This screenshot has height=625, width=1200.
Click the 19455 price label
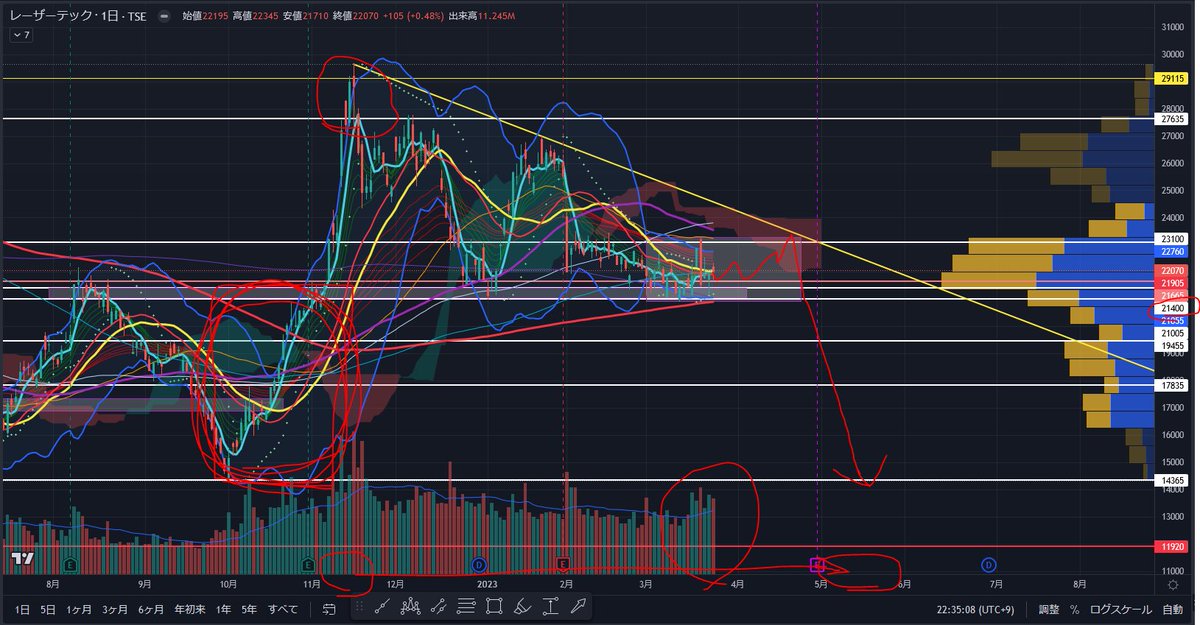click(x=1171, y=345)
